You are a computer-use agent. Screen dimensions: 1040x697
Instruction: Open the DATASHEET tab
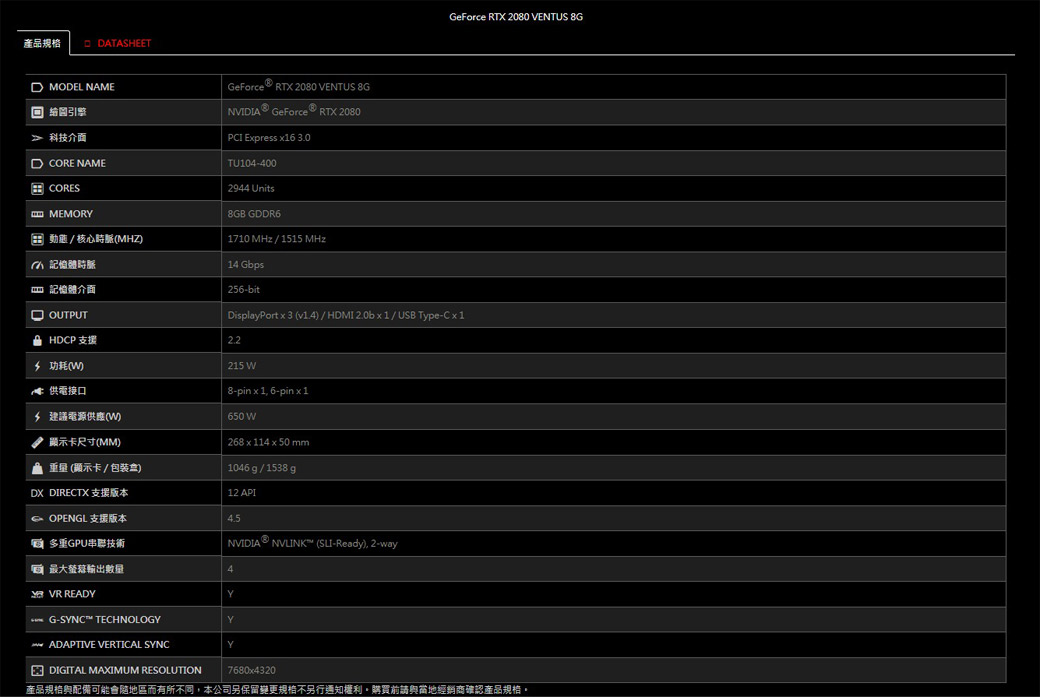point(124,43)
